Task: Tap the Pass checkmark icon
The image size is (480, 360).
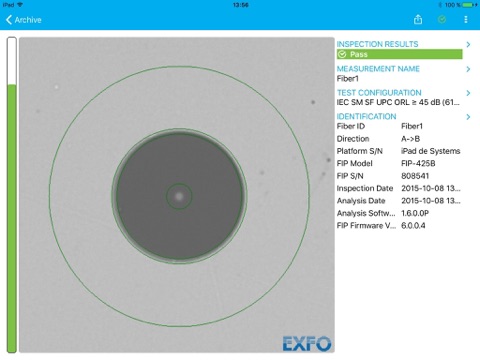Action: 342,54
